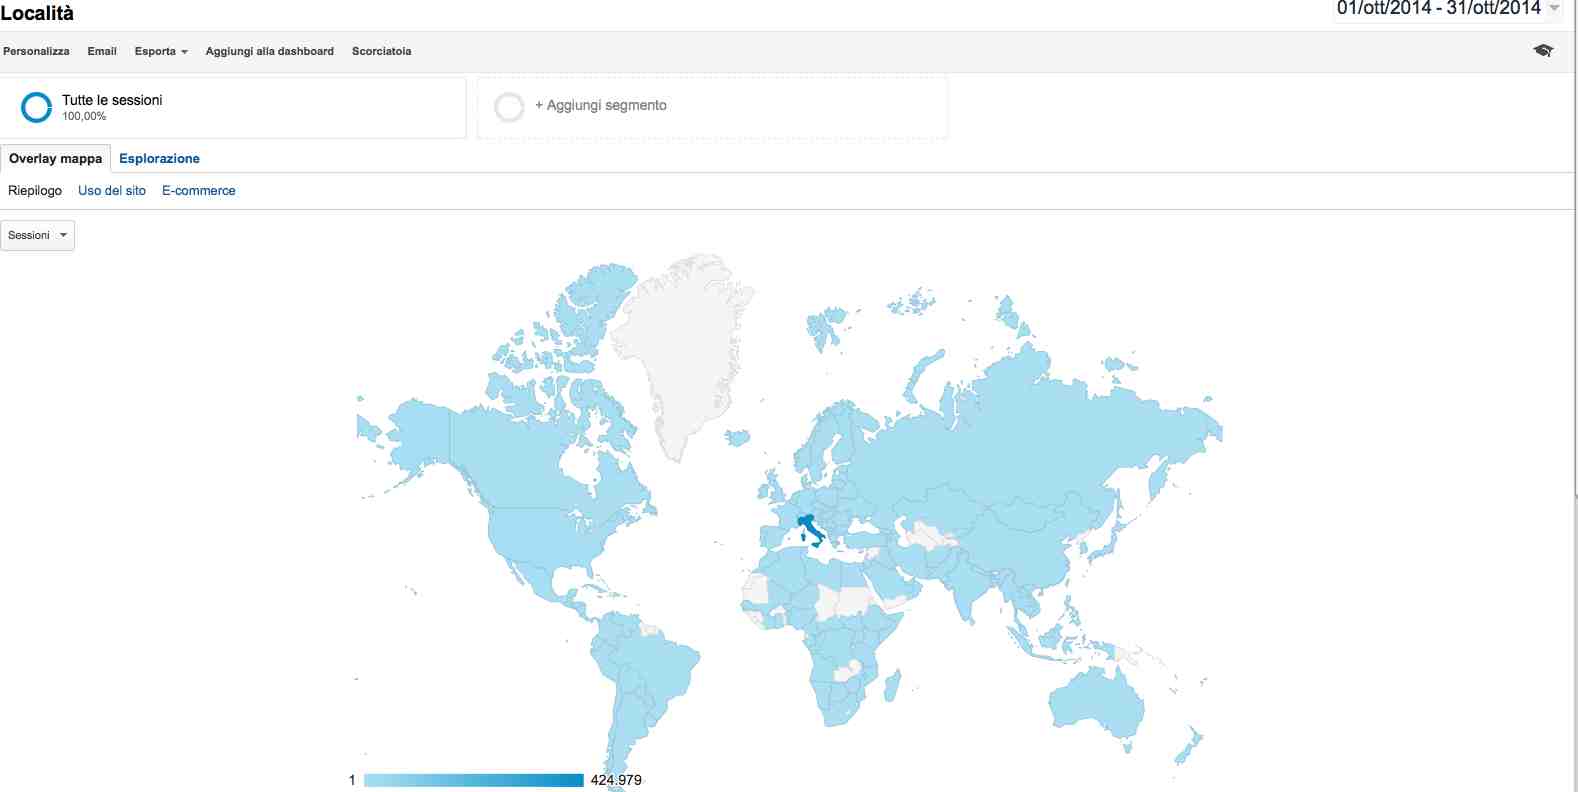The height and width of the screenshot is (792, 1578).
Task: Click the sessions color gradient legend
Action: (473, 780)
